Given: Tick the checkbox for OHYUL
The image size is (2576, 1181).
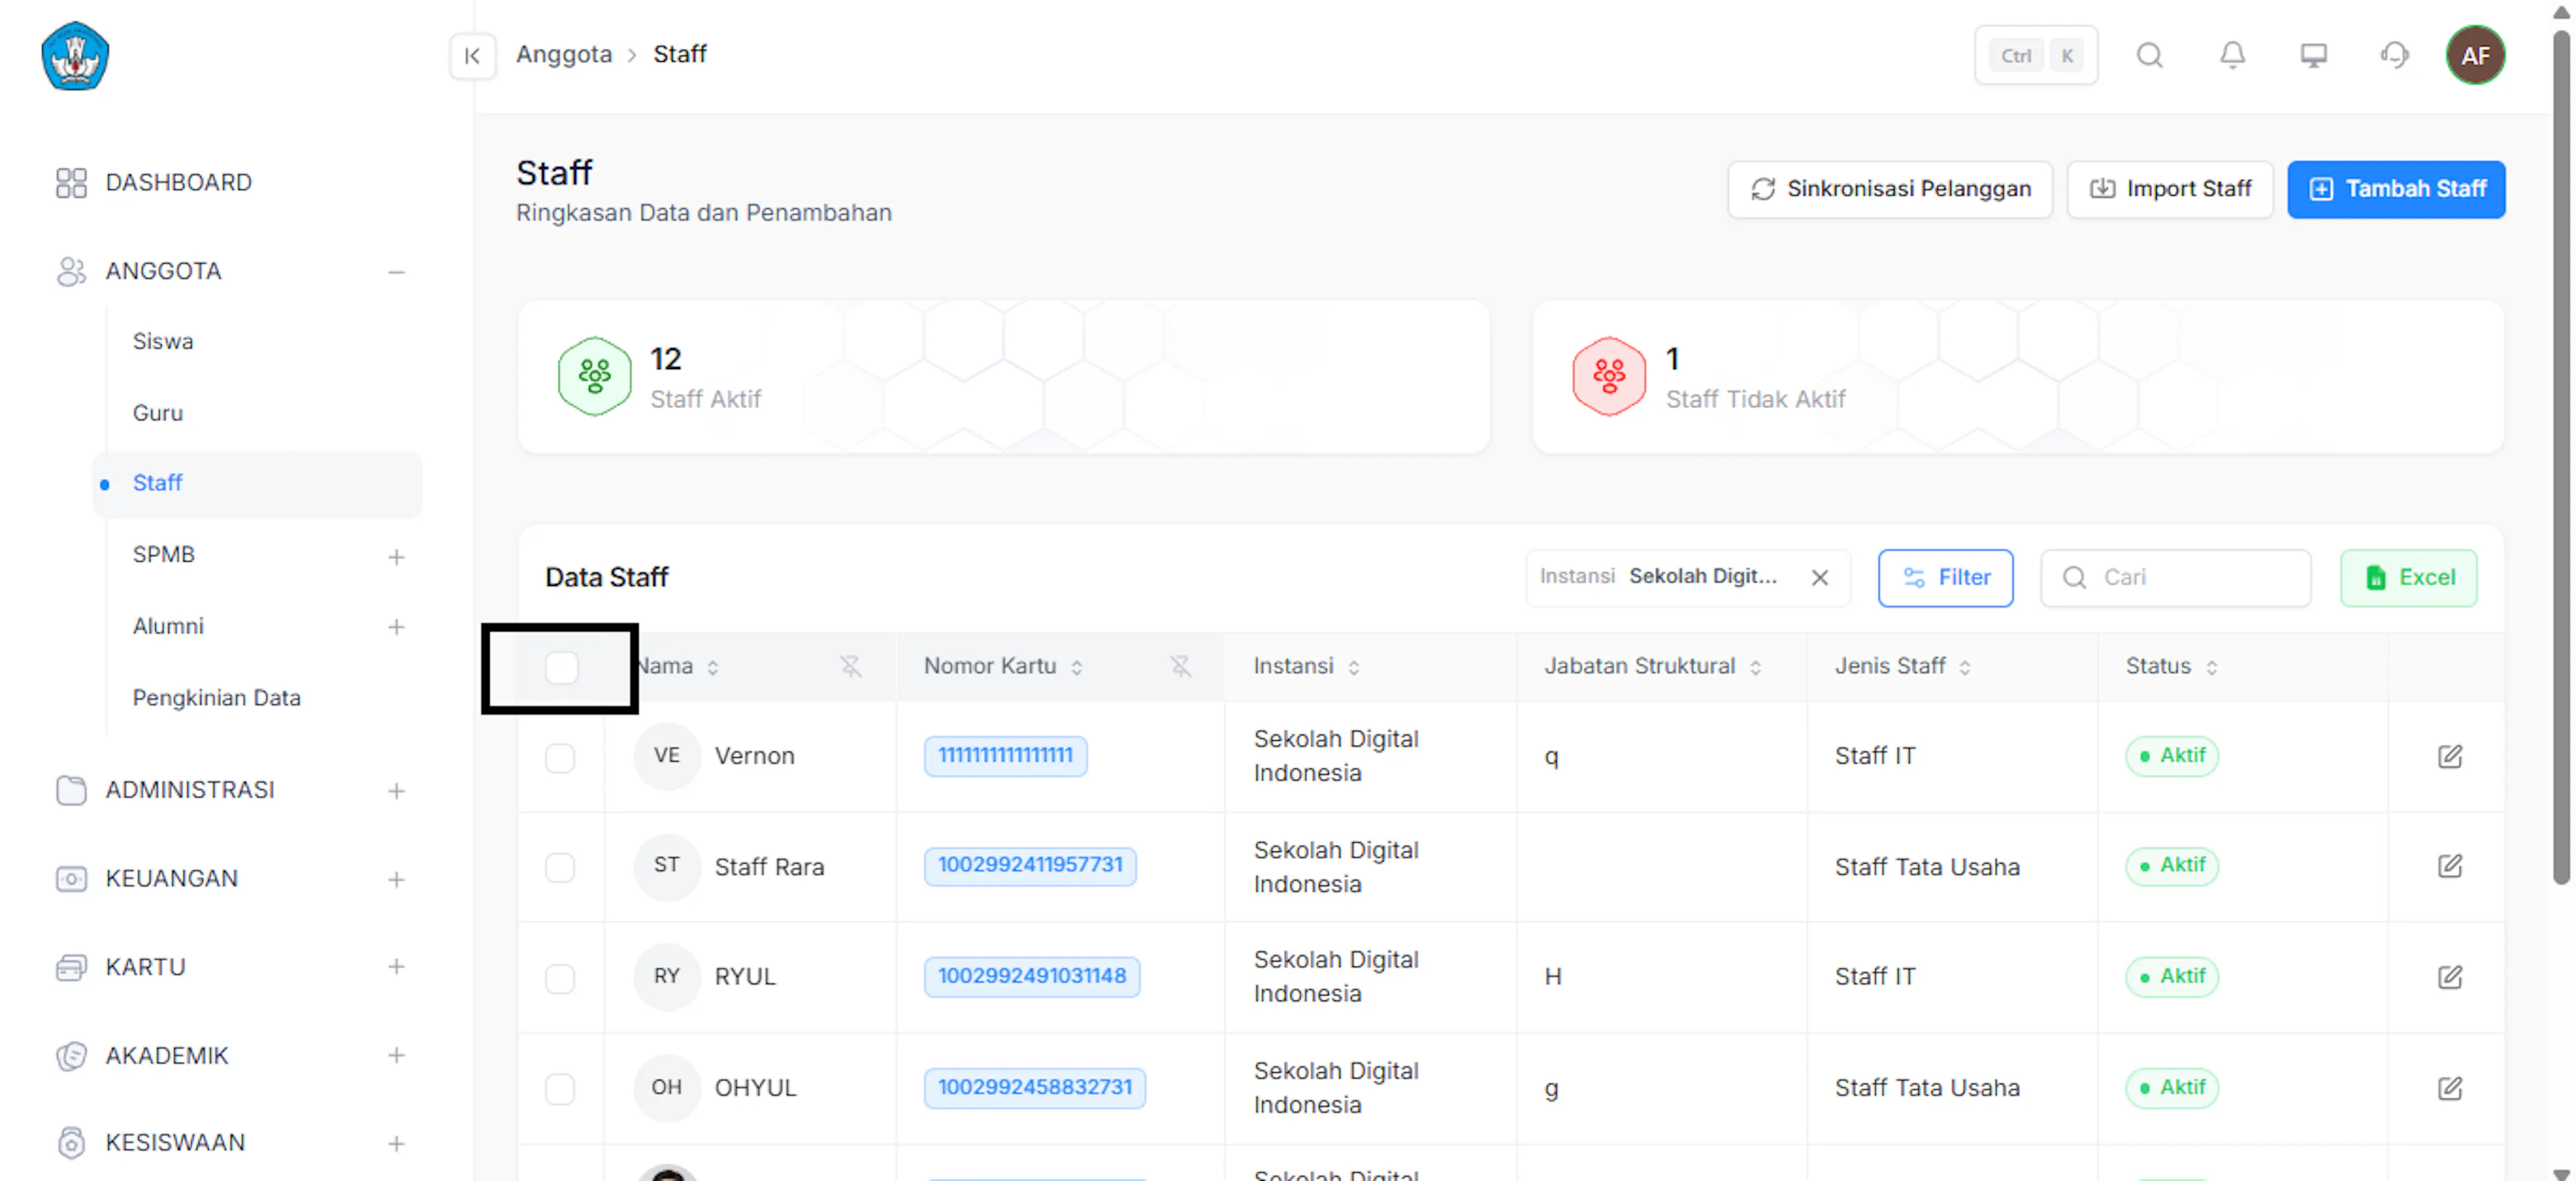Looking at the screenshot, I should pyautogui.click(x=560, y=1089).
